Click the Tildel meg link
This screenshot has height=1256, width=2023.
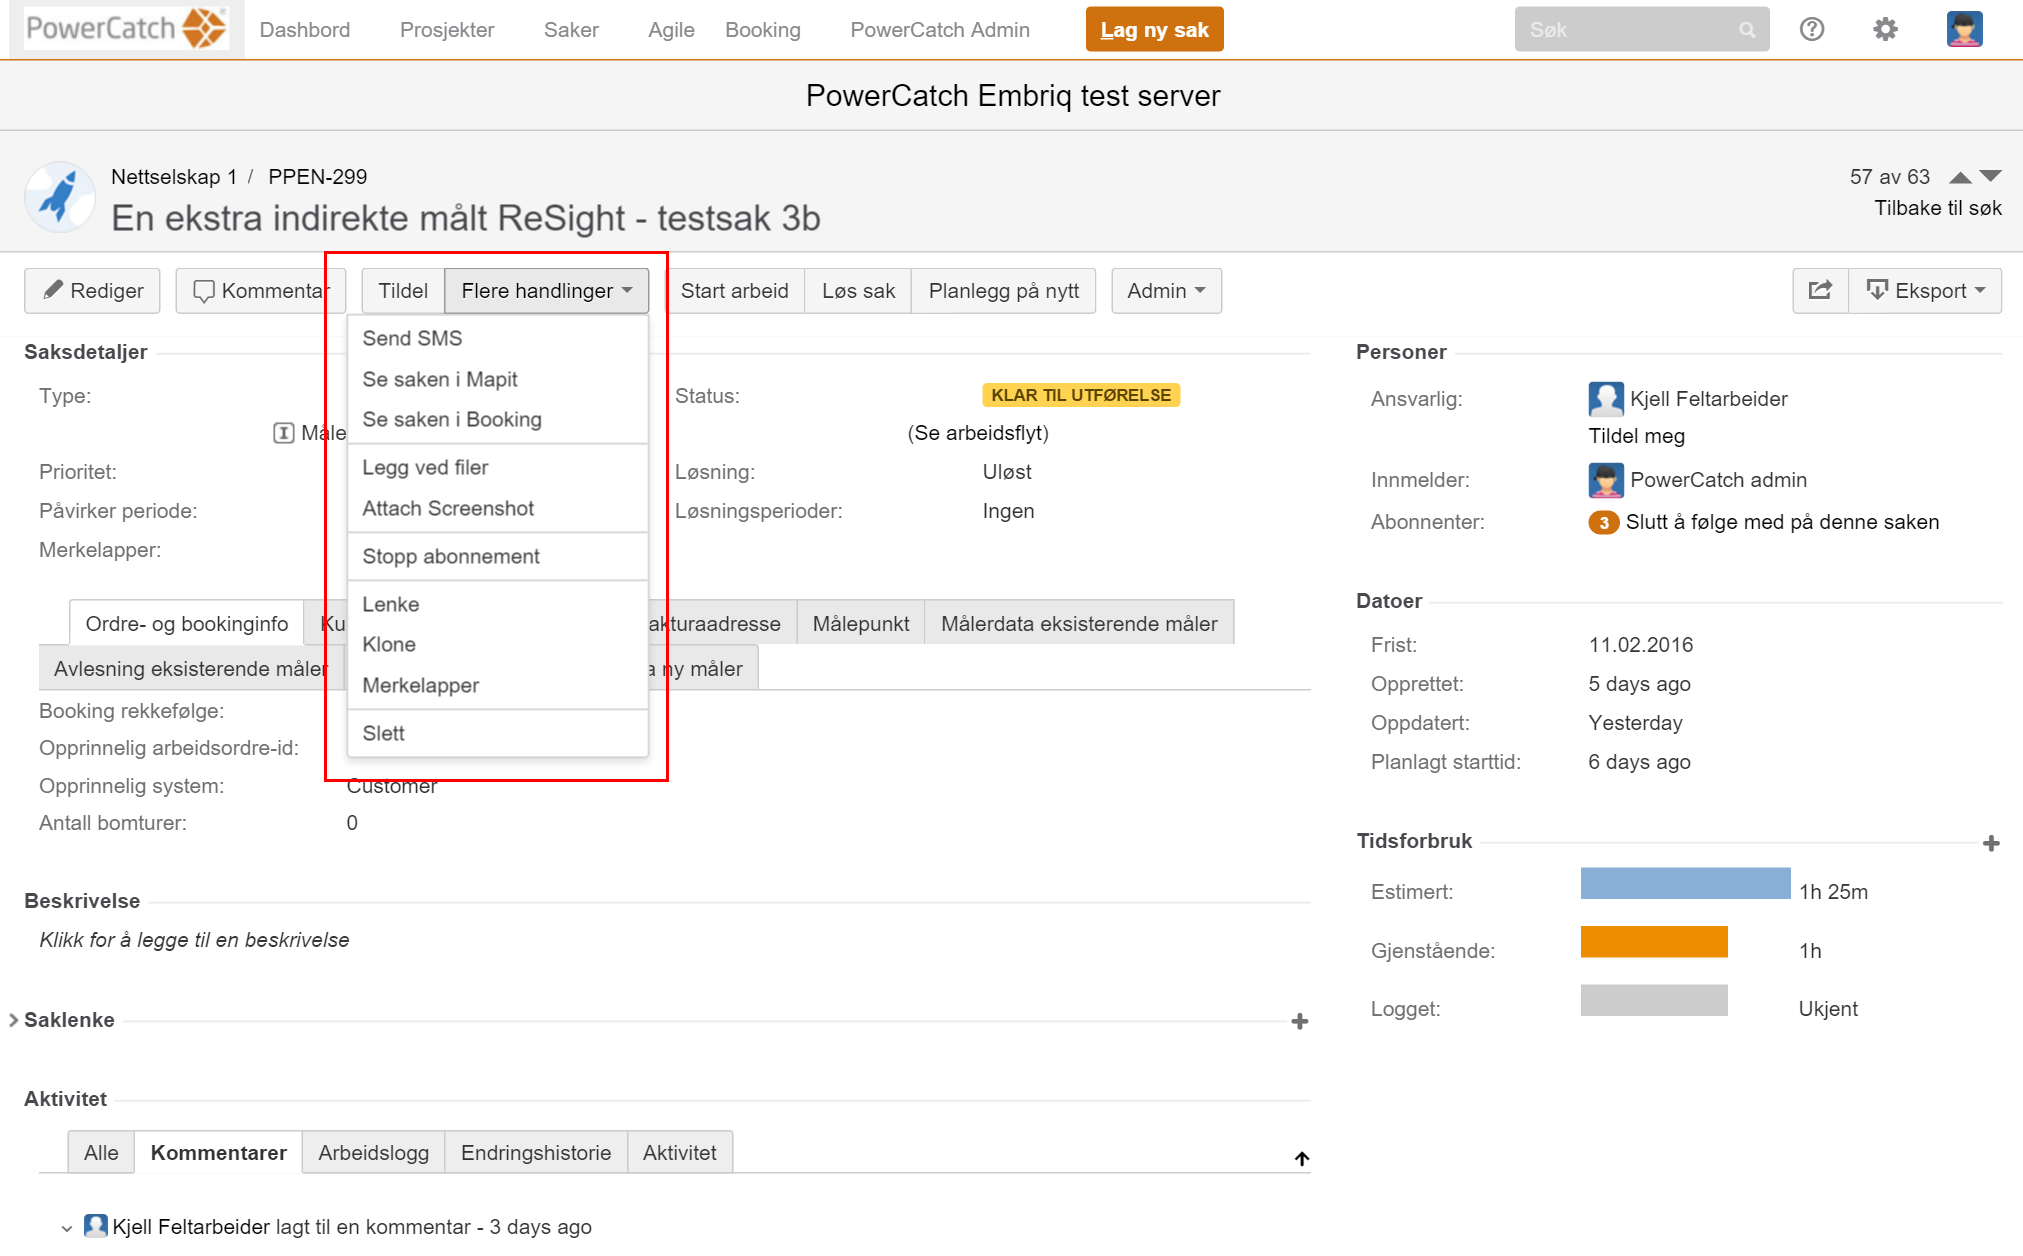(x=1636, y=436)
